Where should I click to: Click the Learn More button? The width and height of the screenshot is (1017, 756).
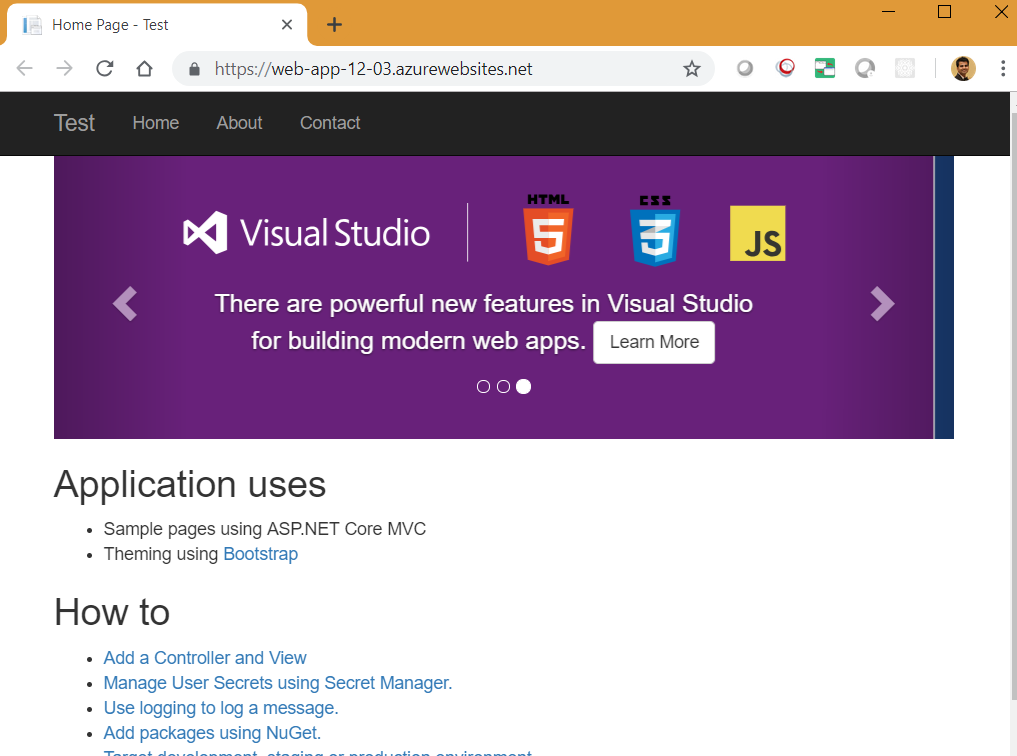click(x=654, y=342)
